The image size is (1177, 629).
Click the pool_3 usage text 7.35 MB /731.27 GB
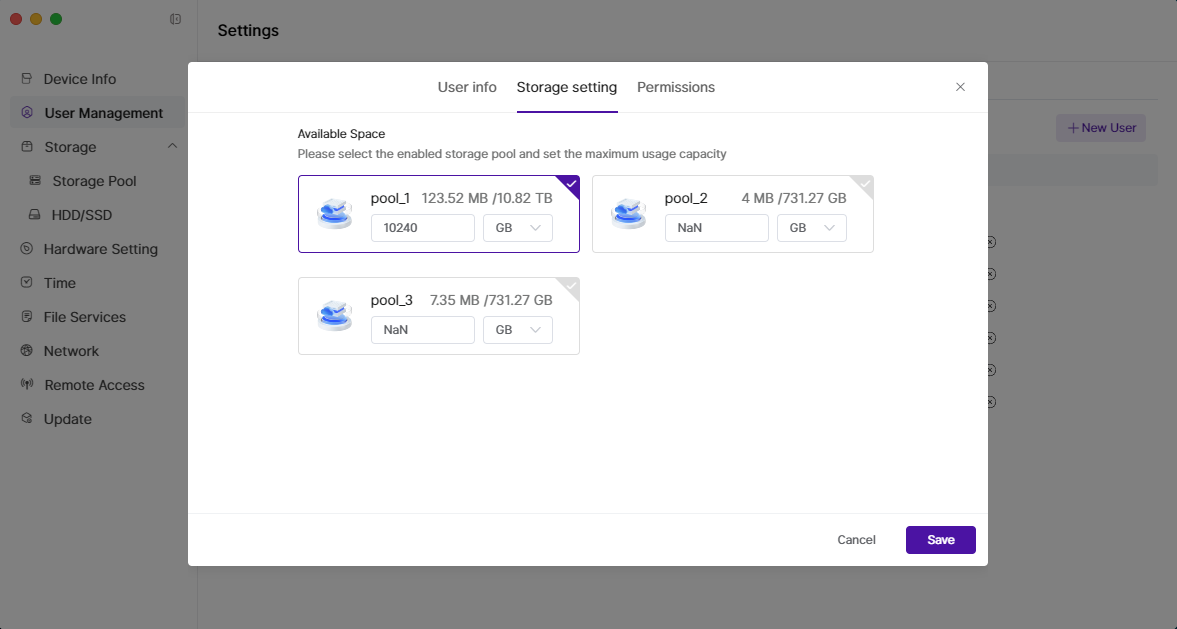click(491, 300)
